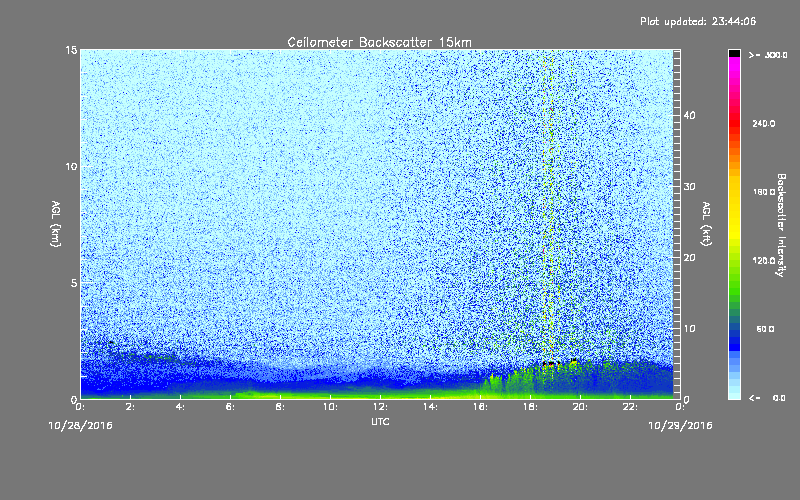800x500 pixels.
Task: Click the 'UTC' x-axis label
Action: [x=380, y=422]
